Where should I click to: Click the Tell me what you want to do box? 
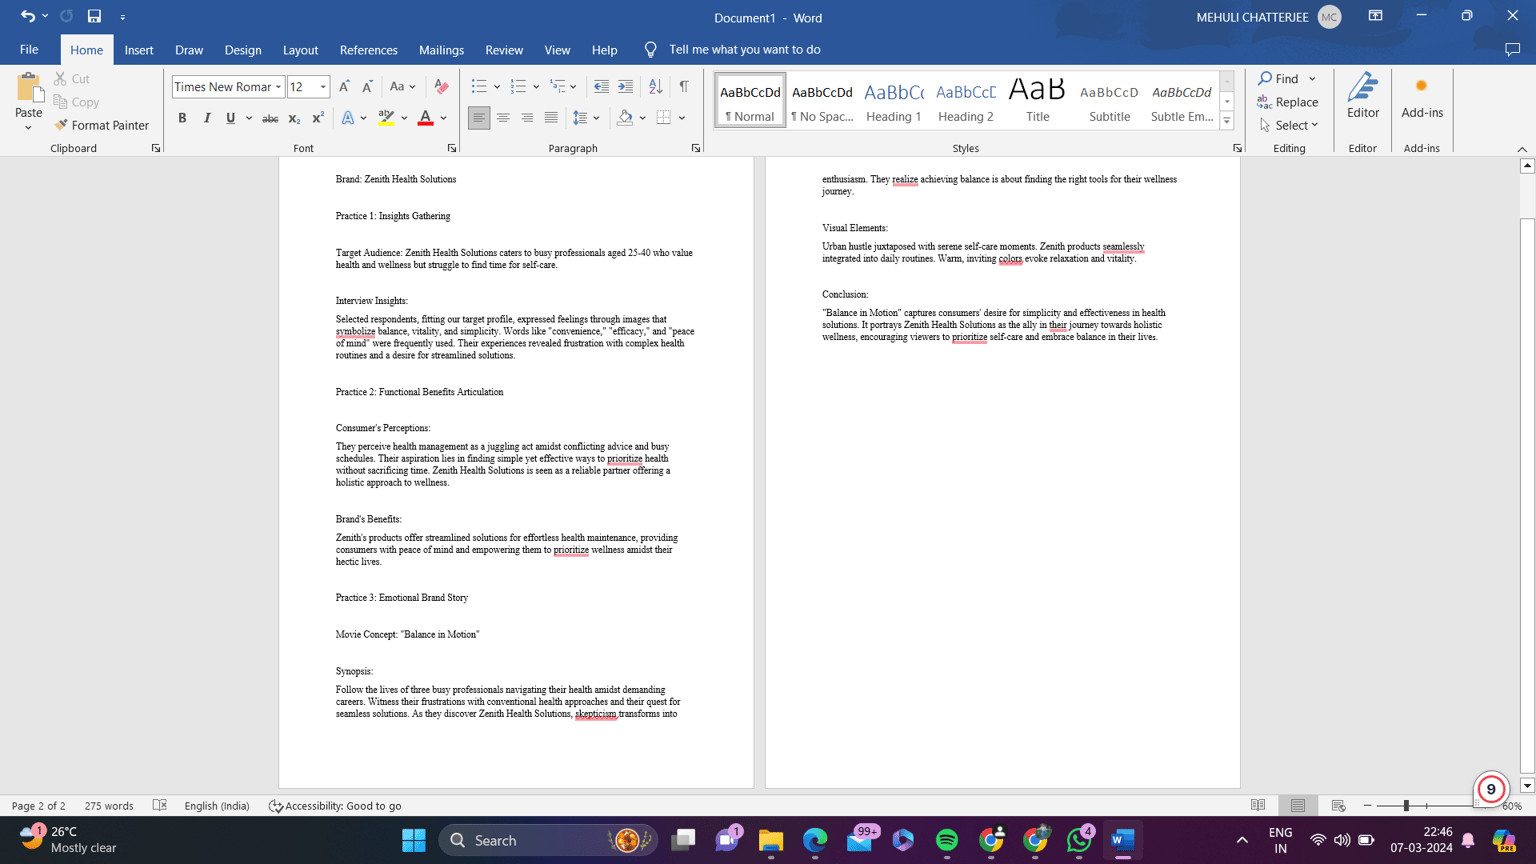(x=745, y=49)
